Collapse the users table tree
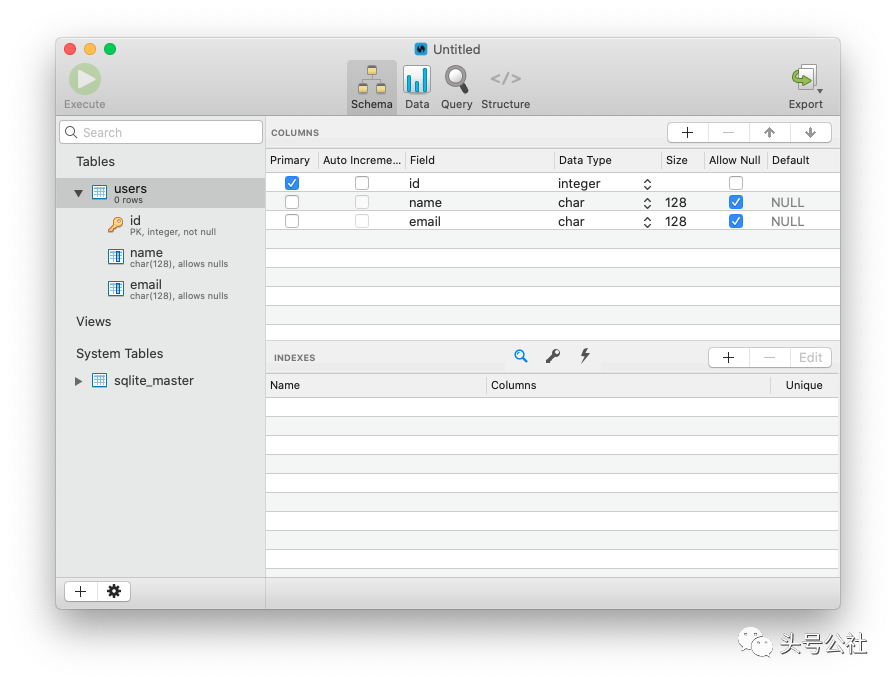 [79, 192]
